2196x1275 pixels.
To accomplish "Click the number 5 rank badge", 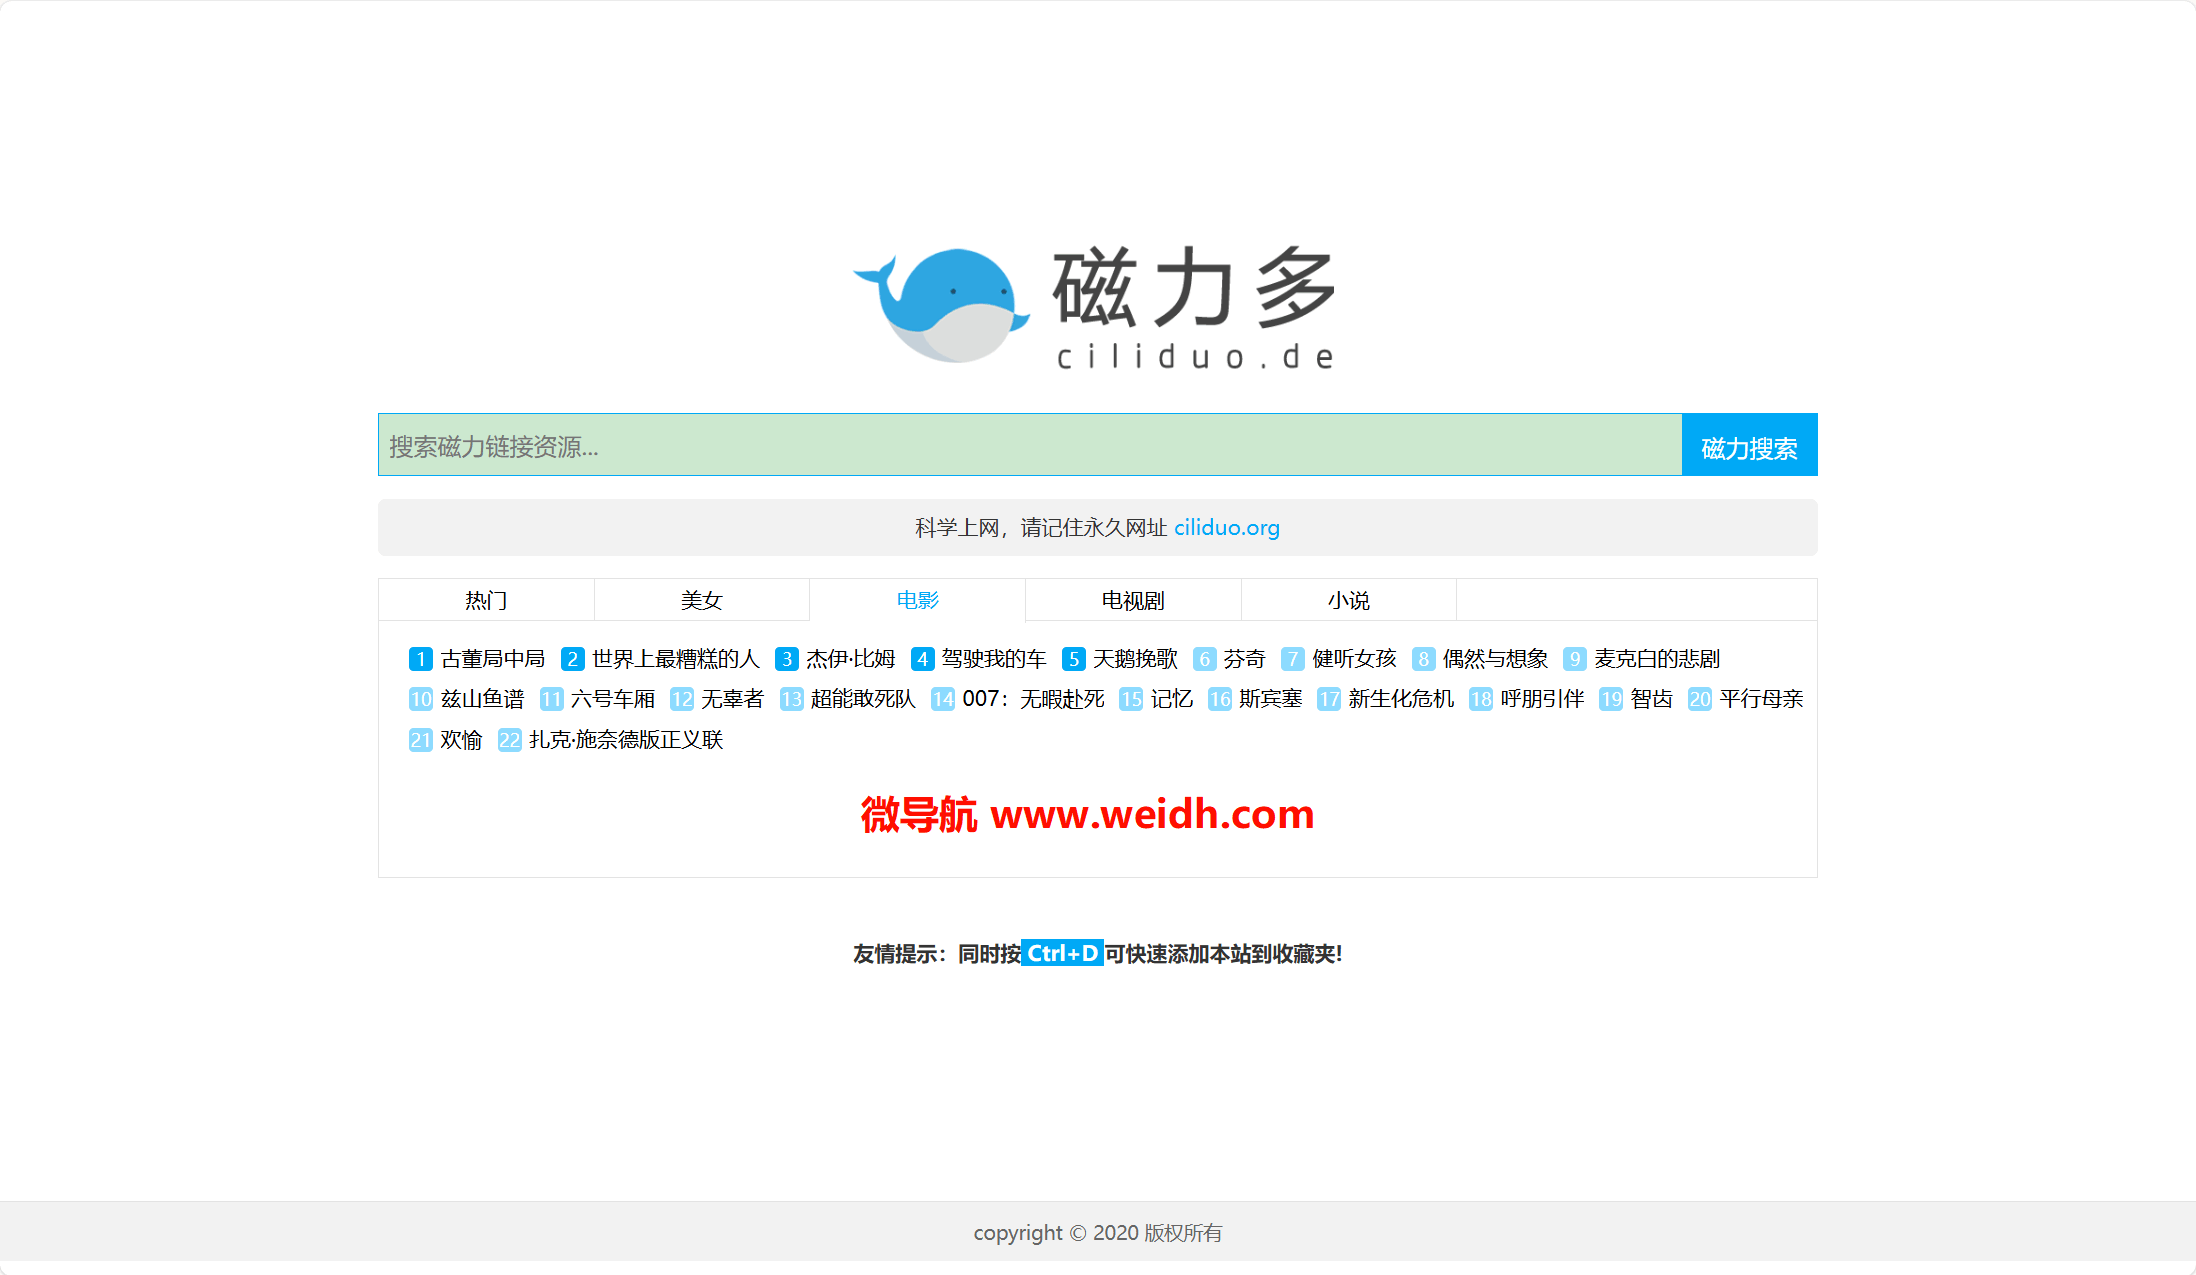I will [1073, 659].
